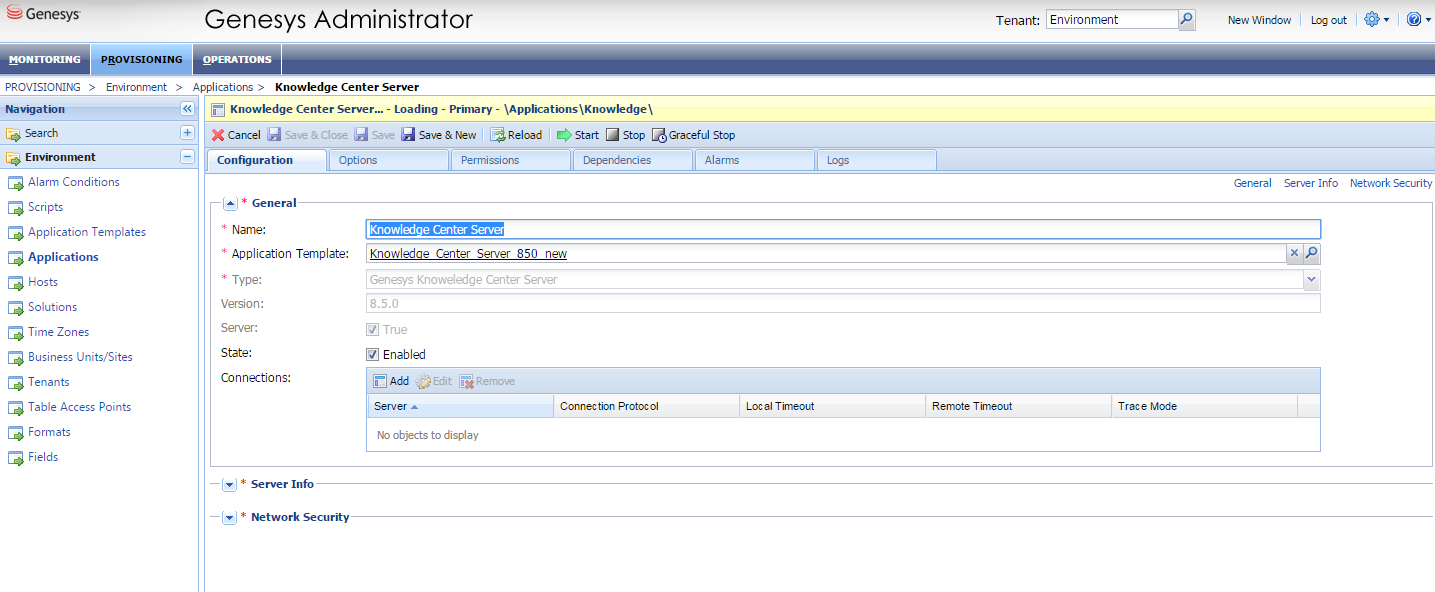Browse application templates with magnifier icon

[1312, 254]
